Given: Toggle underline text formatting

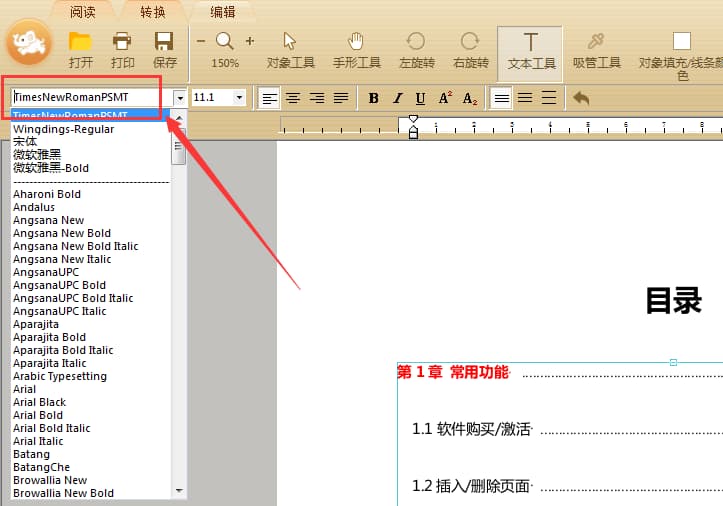Looking at the screenshot, I should tap(420, 98).
